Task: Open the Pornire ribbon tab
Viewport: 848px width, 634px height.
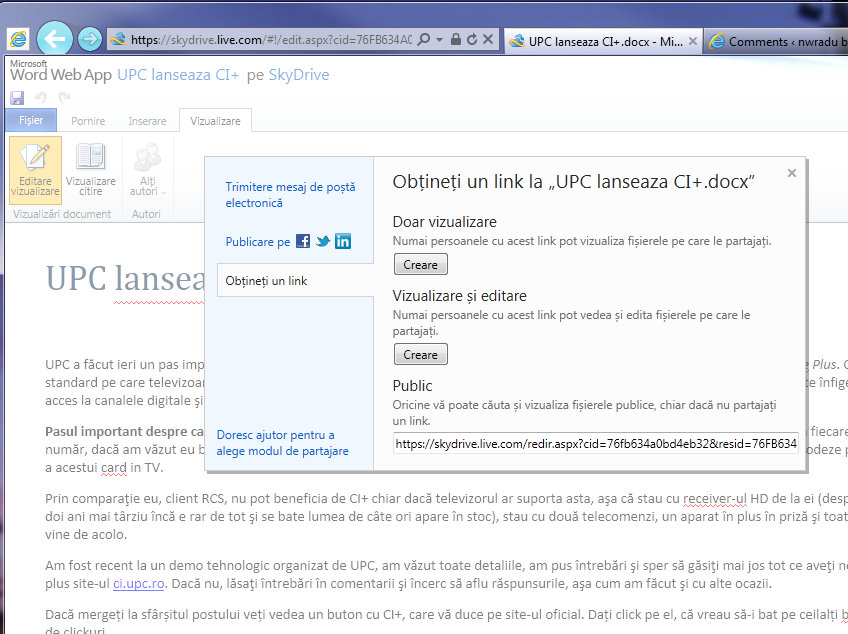Action: 88,121
